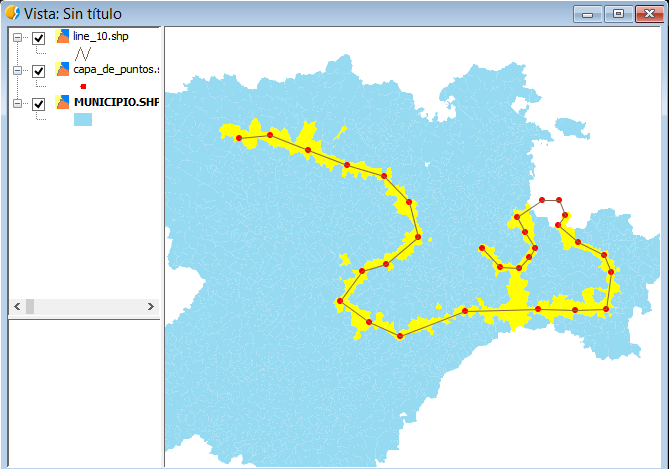
Task: Hide the MUNICIPIO.SHP layer via checkbox
Action: click(x=39, y=104)
